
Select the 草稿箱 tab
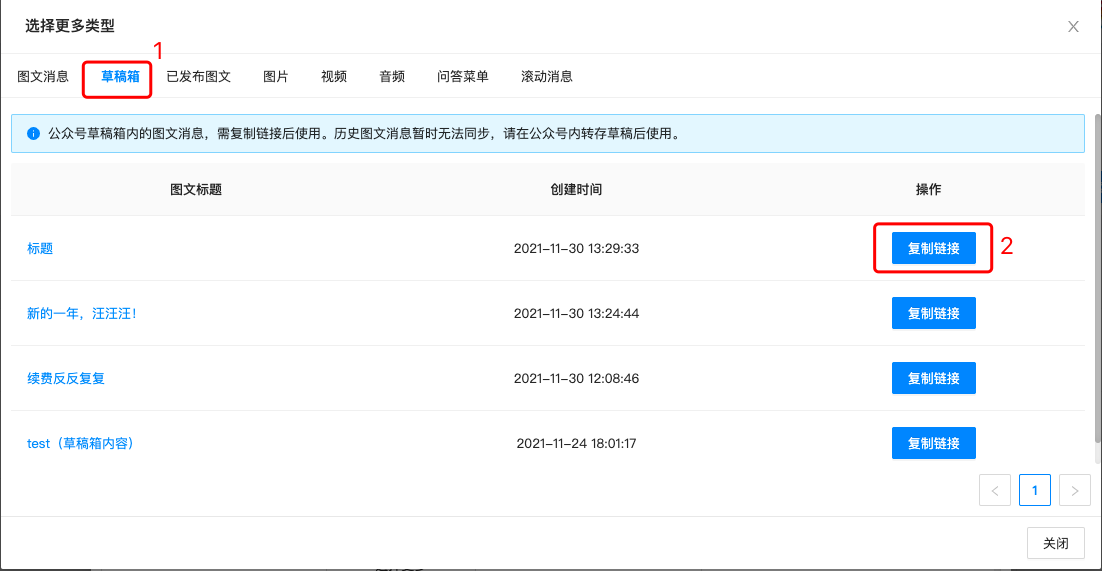click(120, 76)
